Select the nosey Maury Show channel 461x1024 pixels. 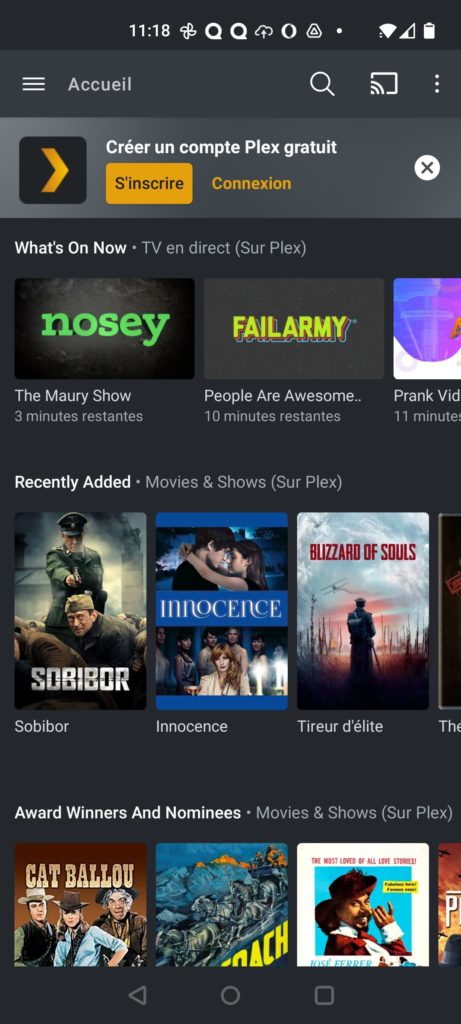104,328
